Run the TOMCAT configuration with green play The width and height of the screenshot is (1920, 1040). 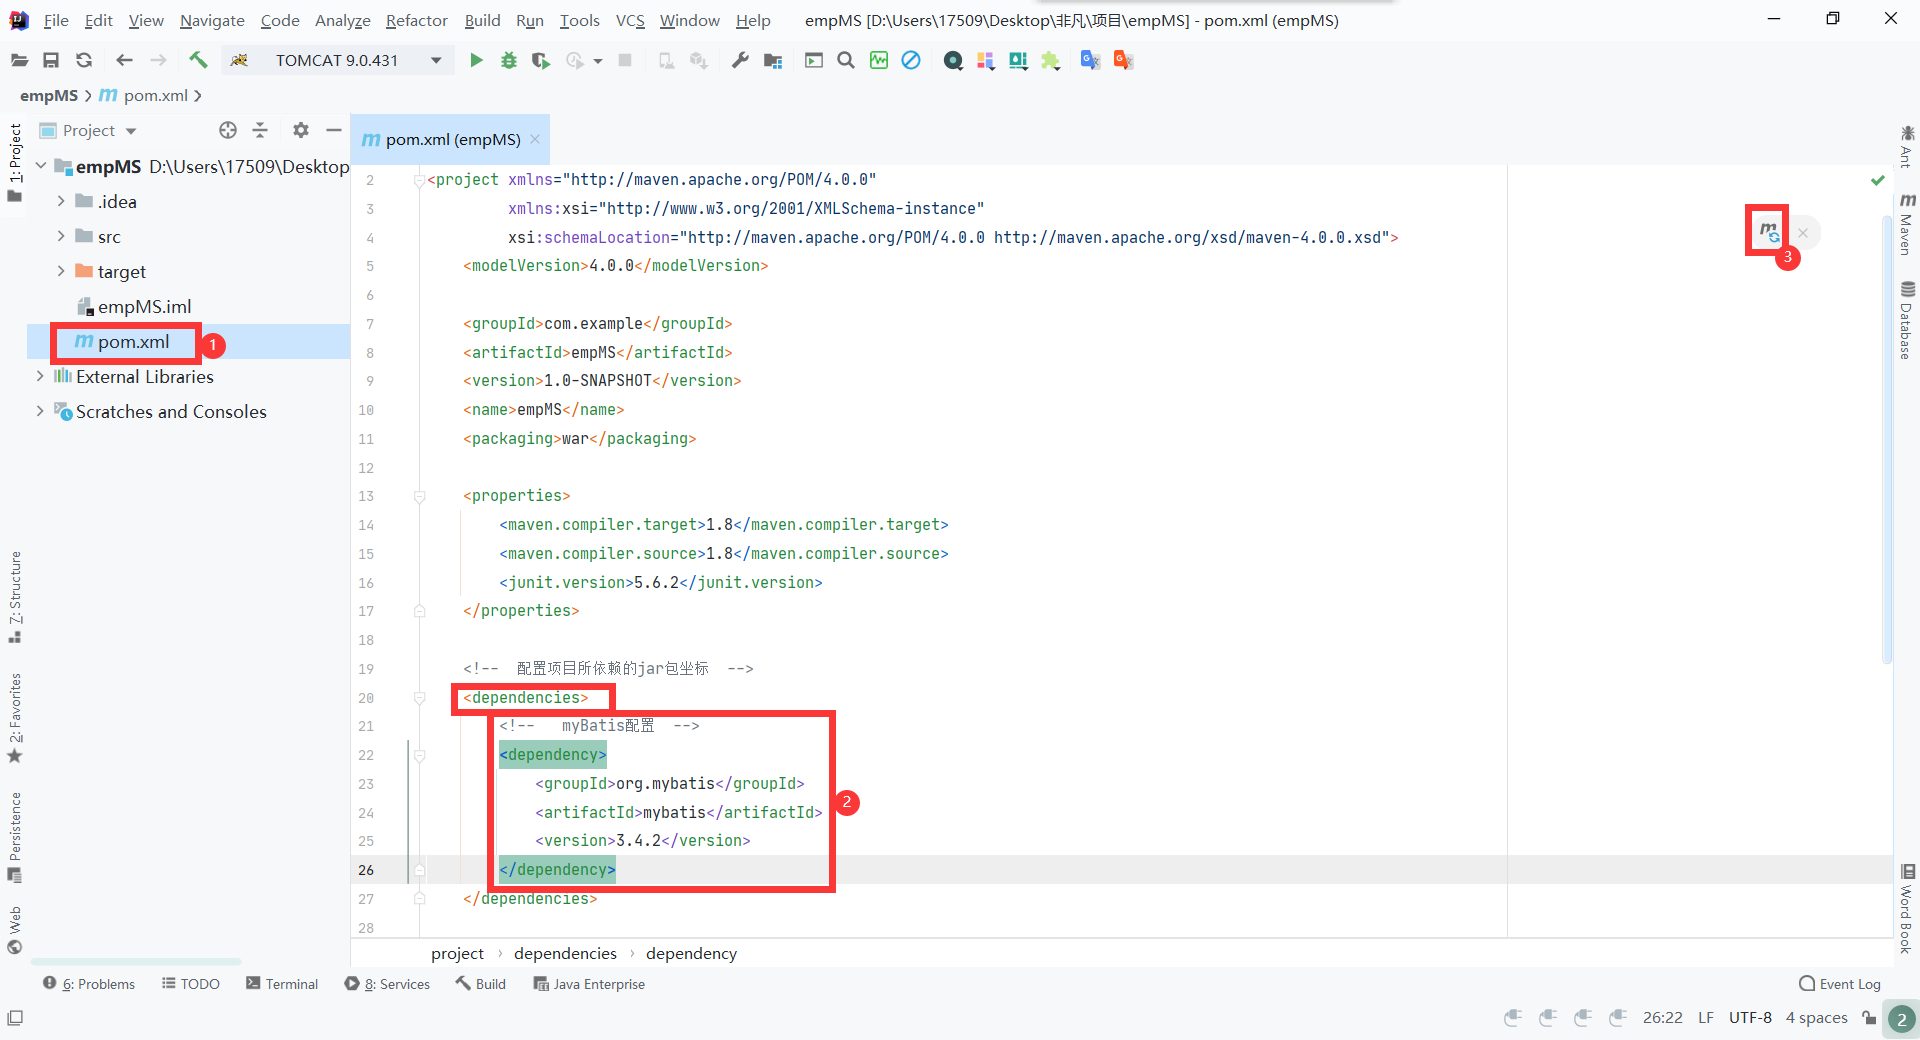point(476,60)
